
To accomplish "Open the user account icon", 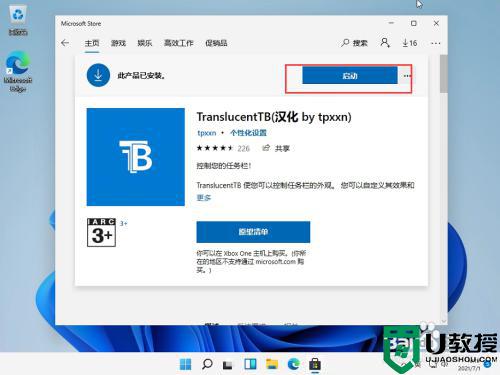I will pyautogui.click(x=385, y=43).
